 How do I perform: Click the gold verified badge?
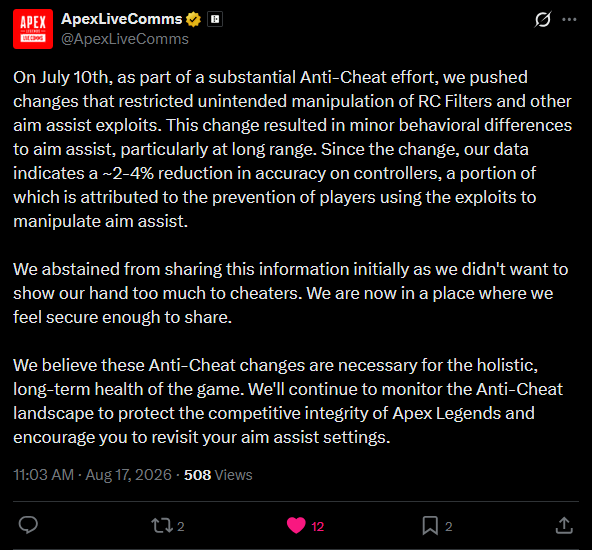click(193, 19)
